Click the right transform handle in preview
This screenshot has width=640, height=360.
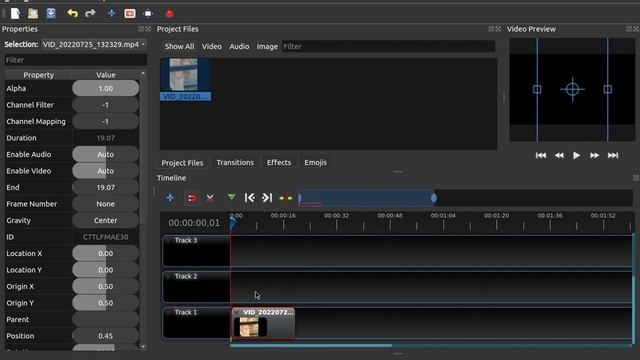pyautogui.click(x=608, y=89)
